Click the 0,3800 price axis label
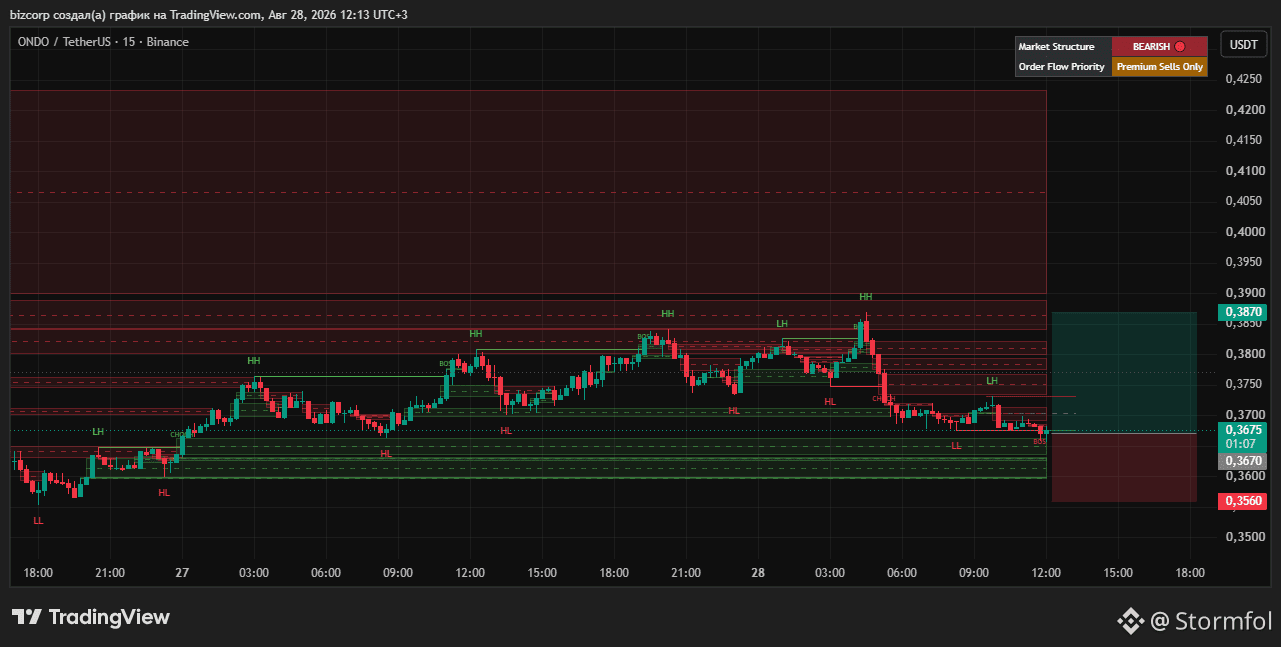This screenshot has height=647, width=1281. 1245,354
